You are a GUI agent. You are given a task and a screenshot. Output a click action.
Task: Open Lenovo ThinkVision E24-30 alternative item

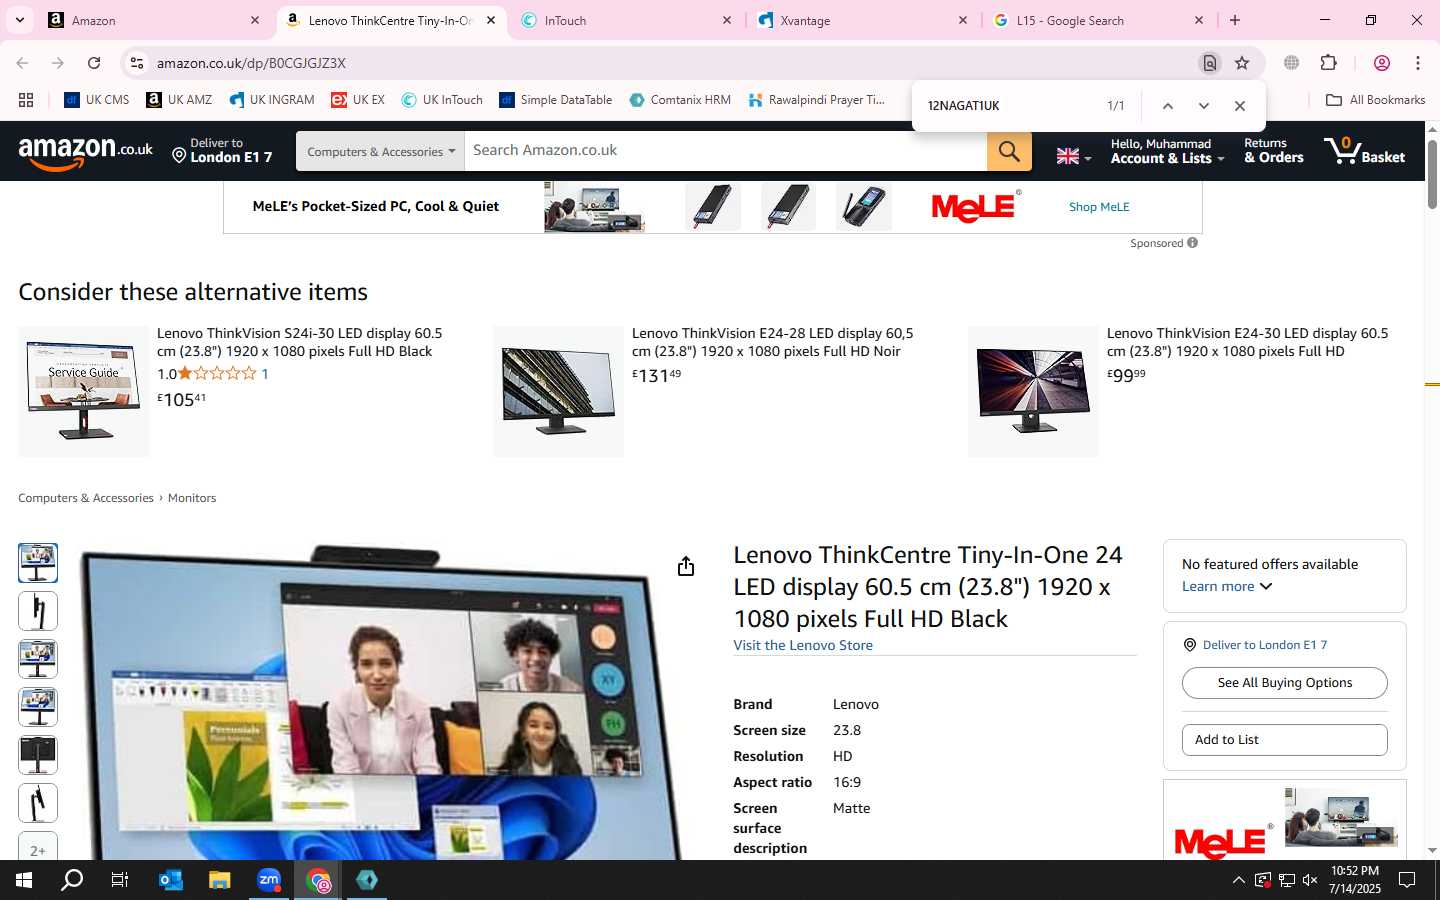coord(1247,342)
